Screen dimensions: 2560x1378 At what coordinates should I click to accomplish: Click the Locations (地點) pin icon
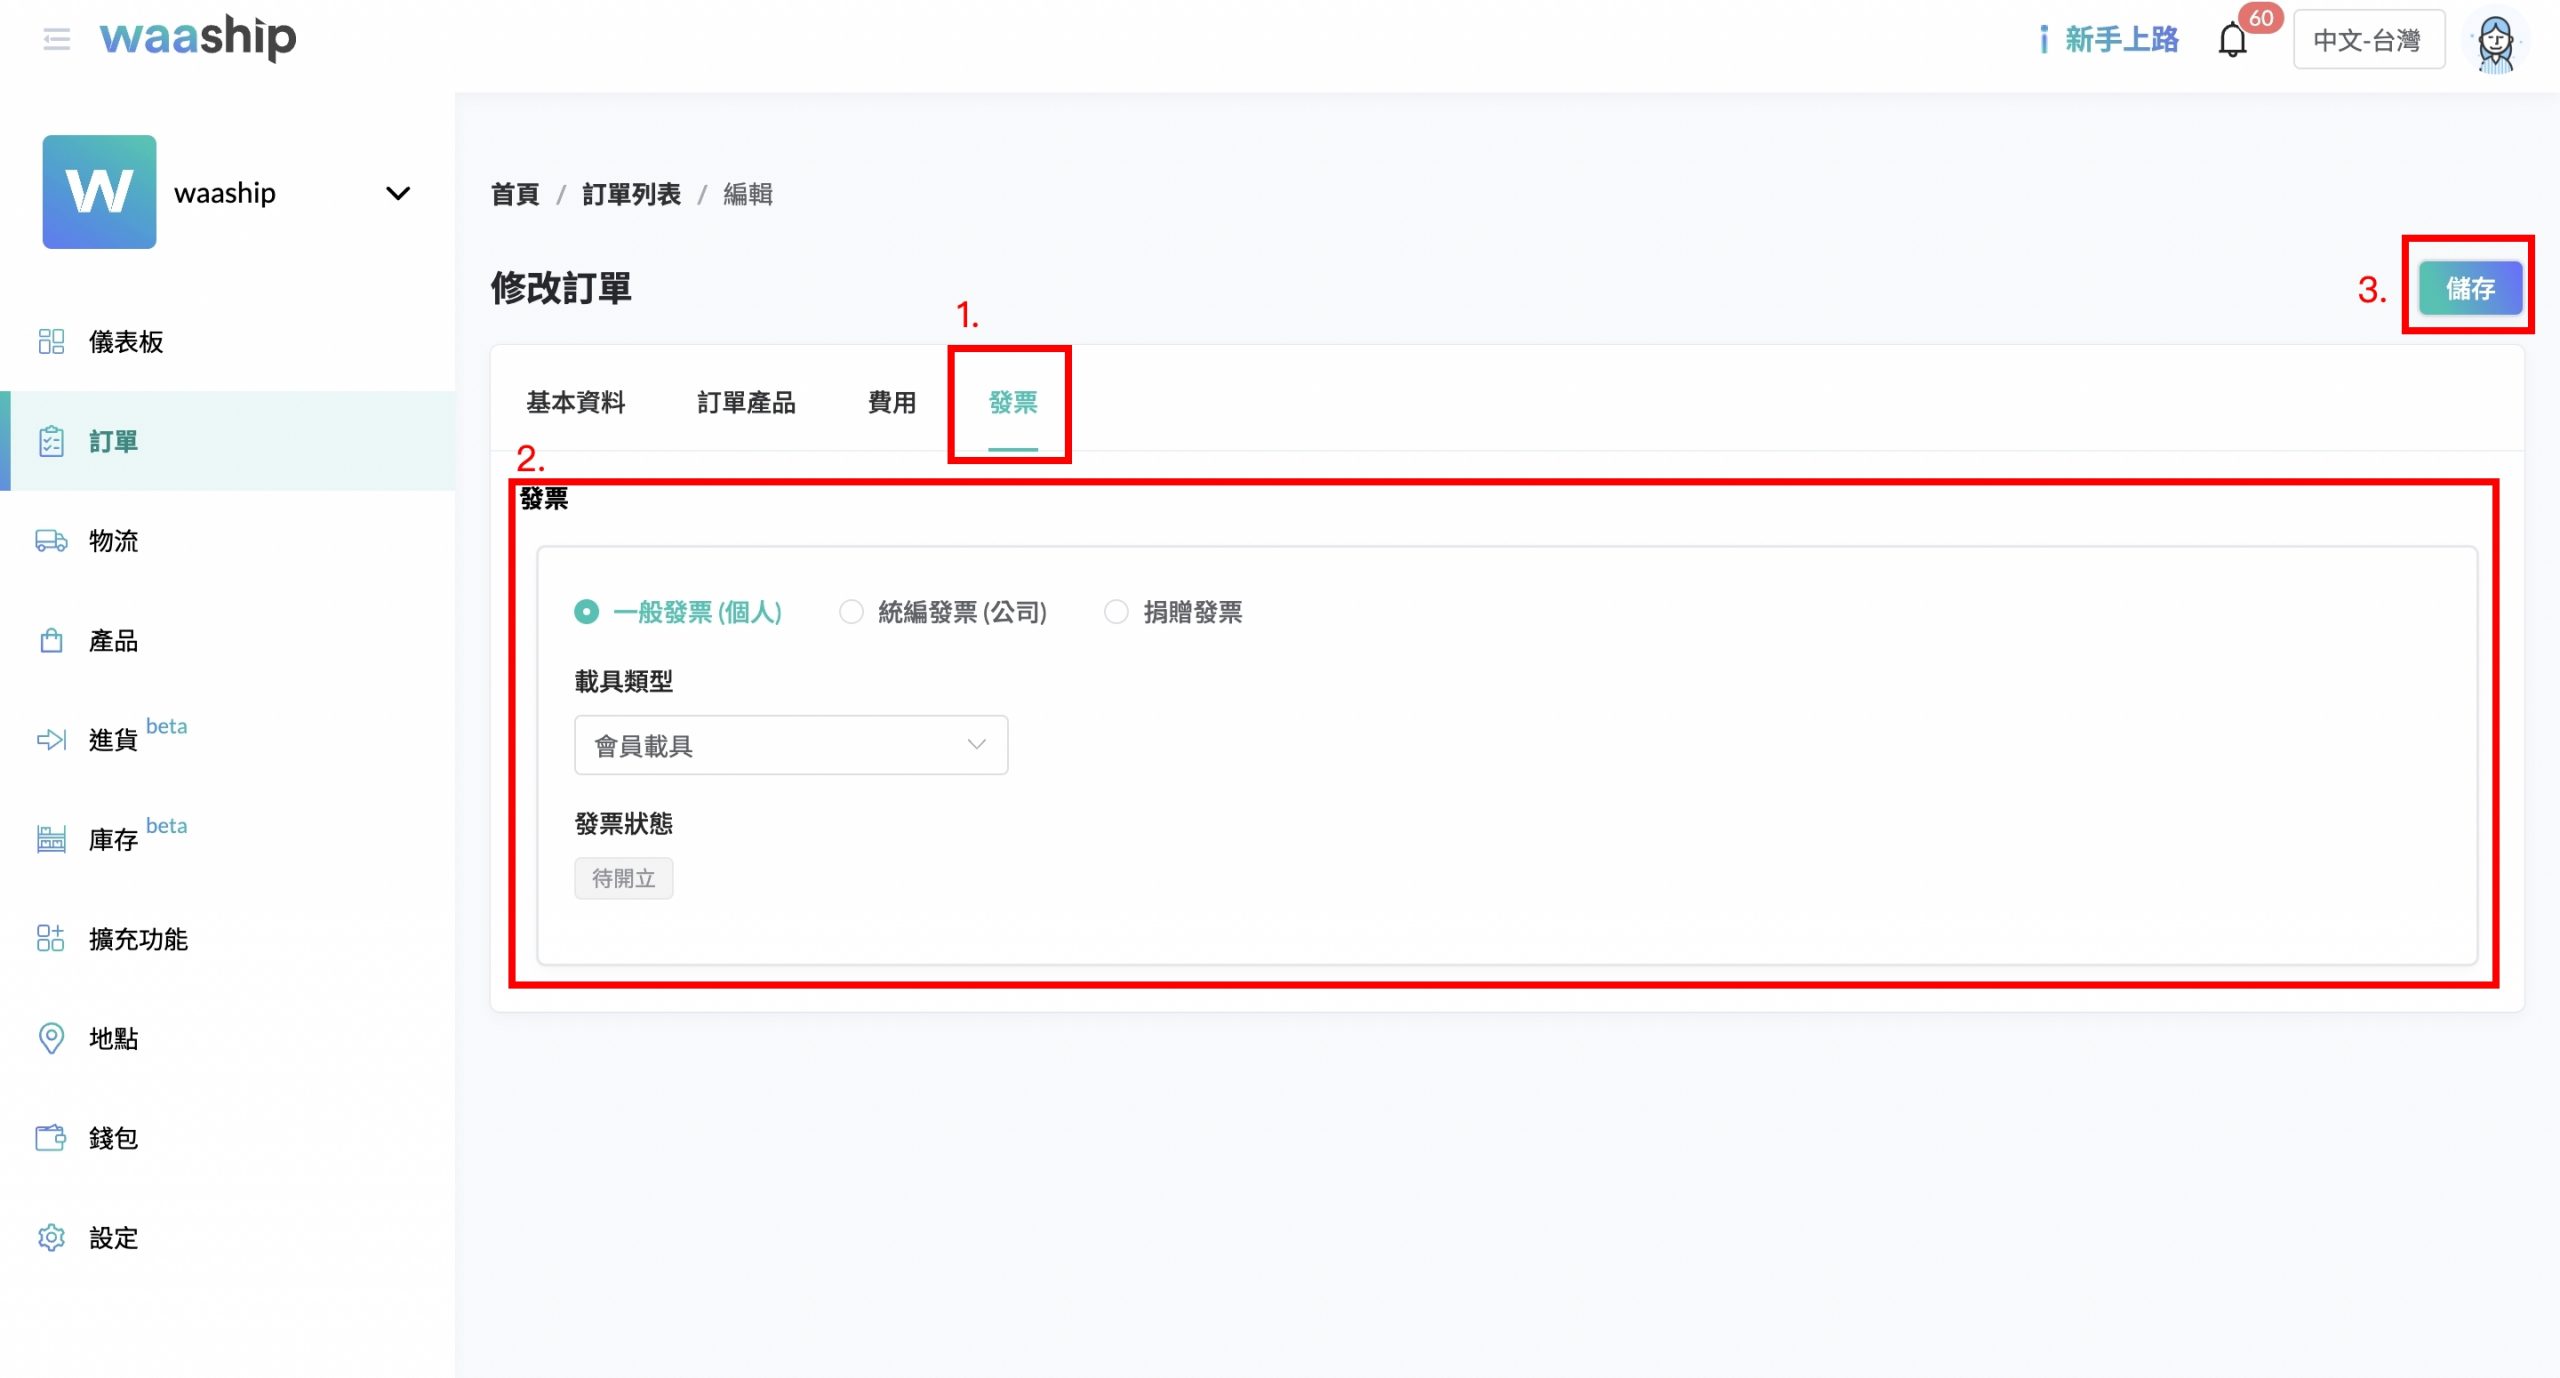point(51,1038)
